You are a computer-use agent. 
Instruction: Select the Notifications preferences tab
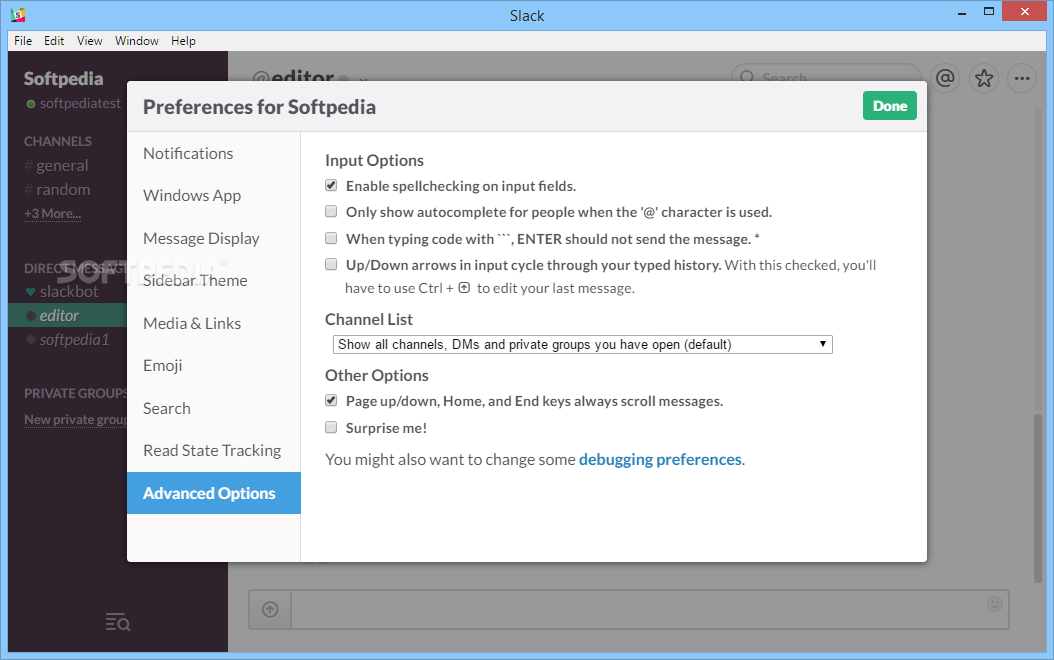pos(213,153)
